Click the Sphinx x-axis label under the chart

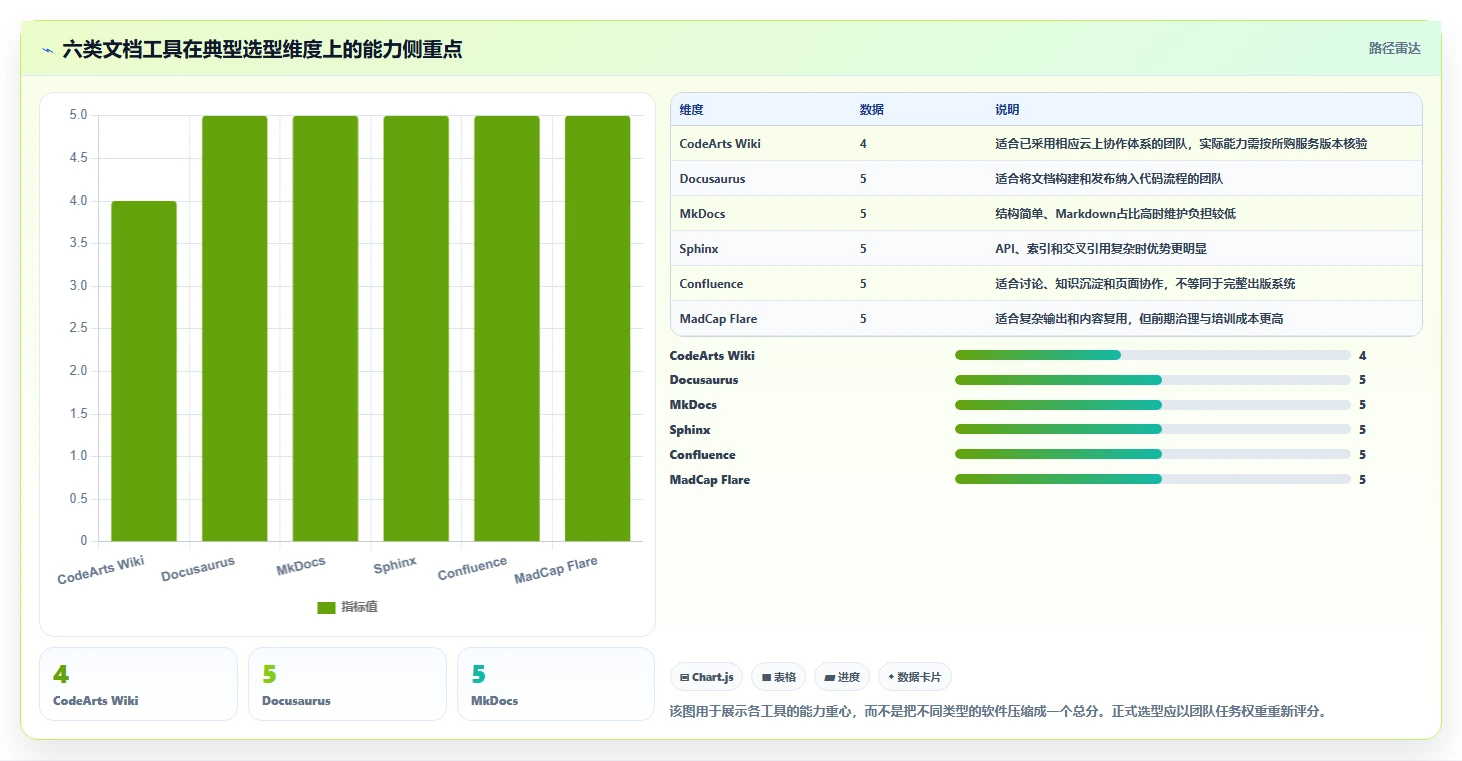(395, 565)
